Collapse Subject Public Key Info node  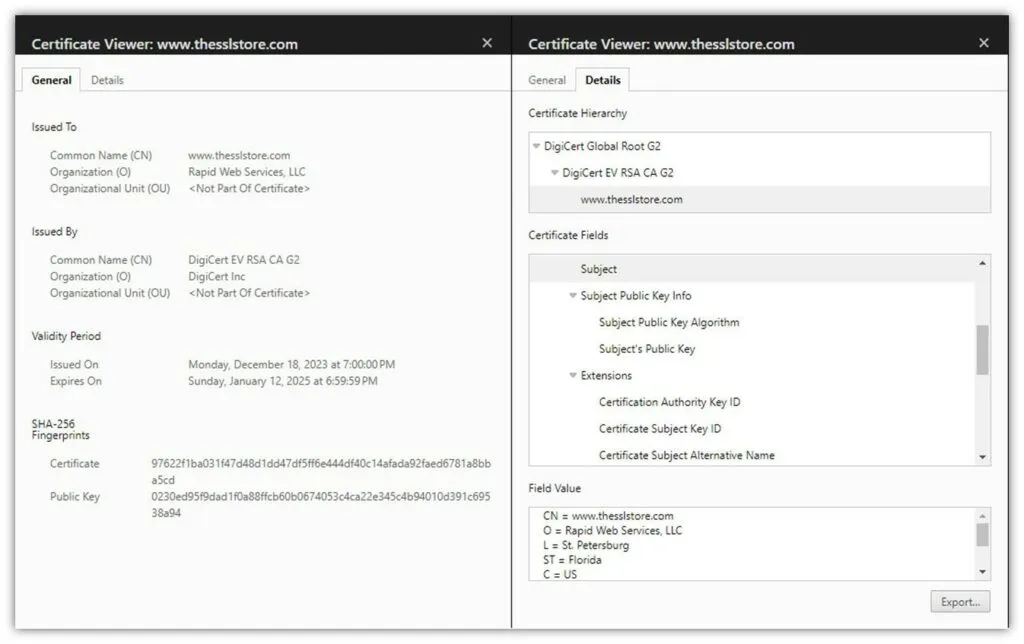pos(573,296)
